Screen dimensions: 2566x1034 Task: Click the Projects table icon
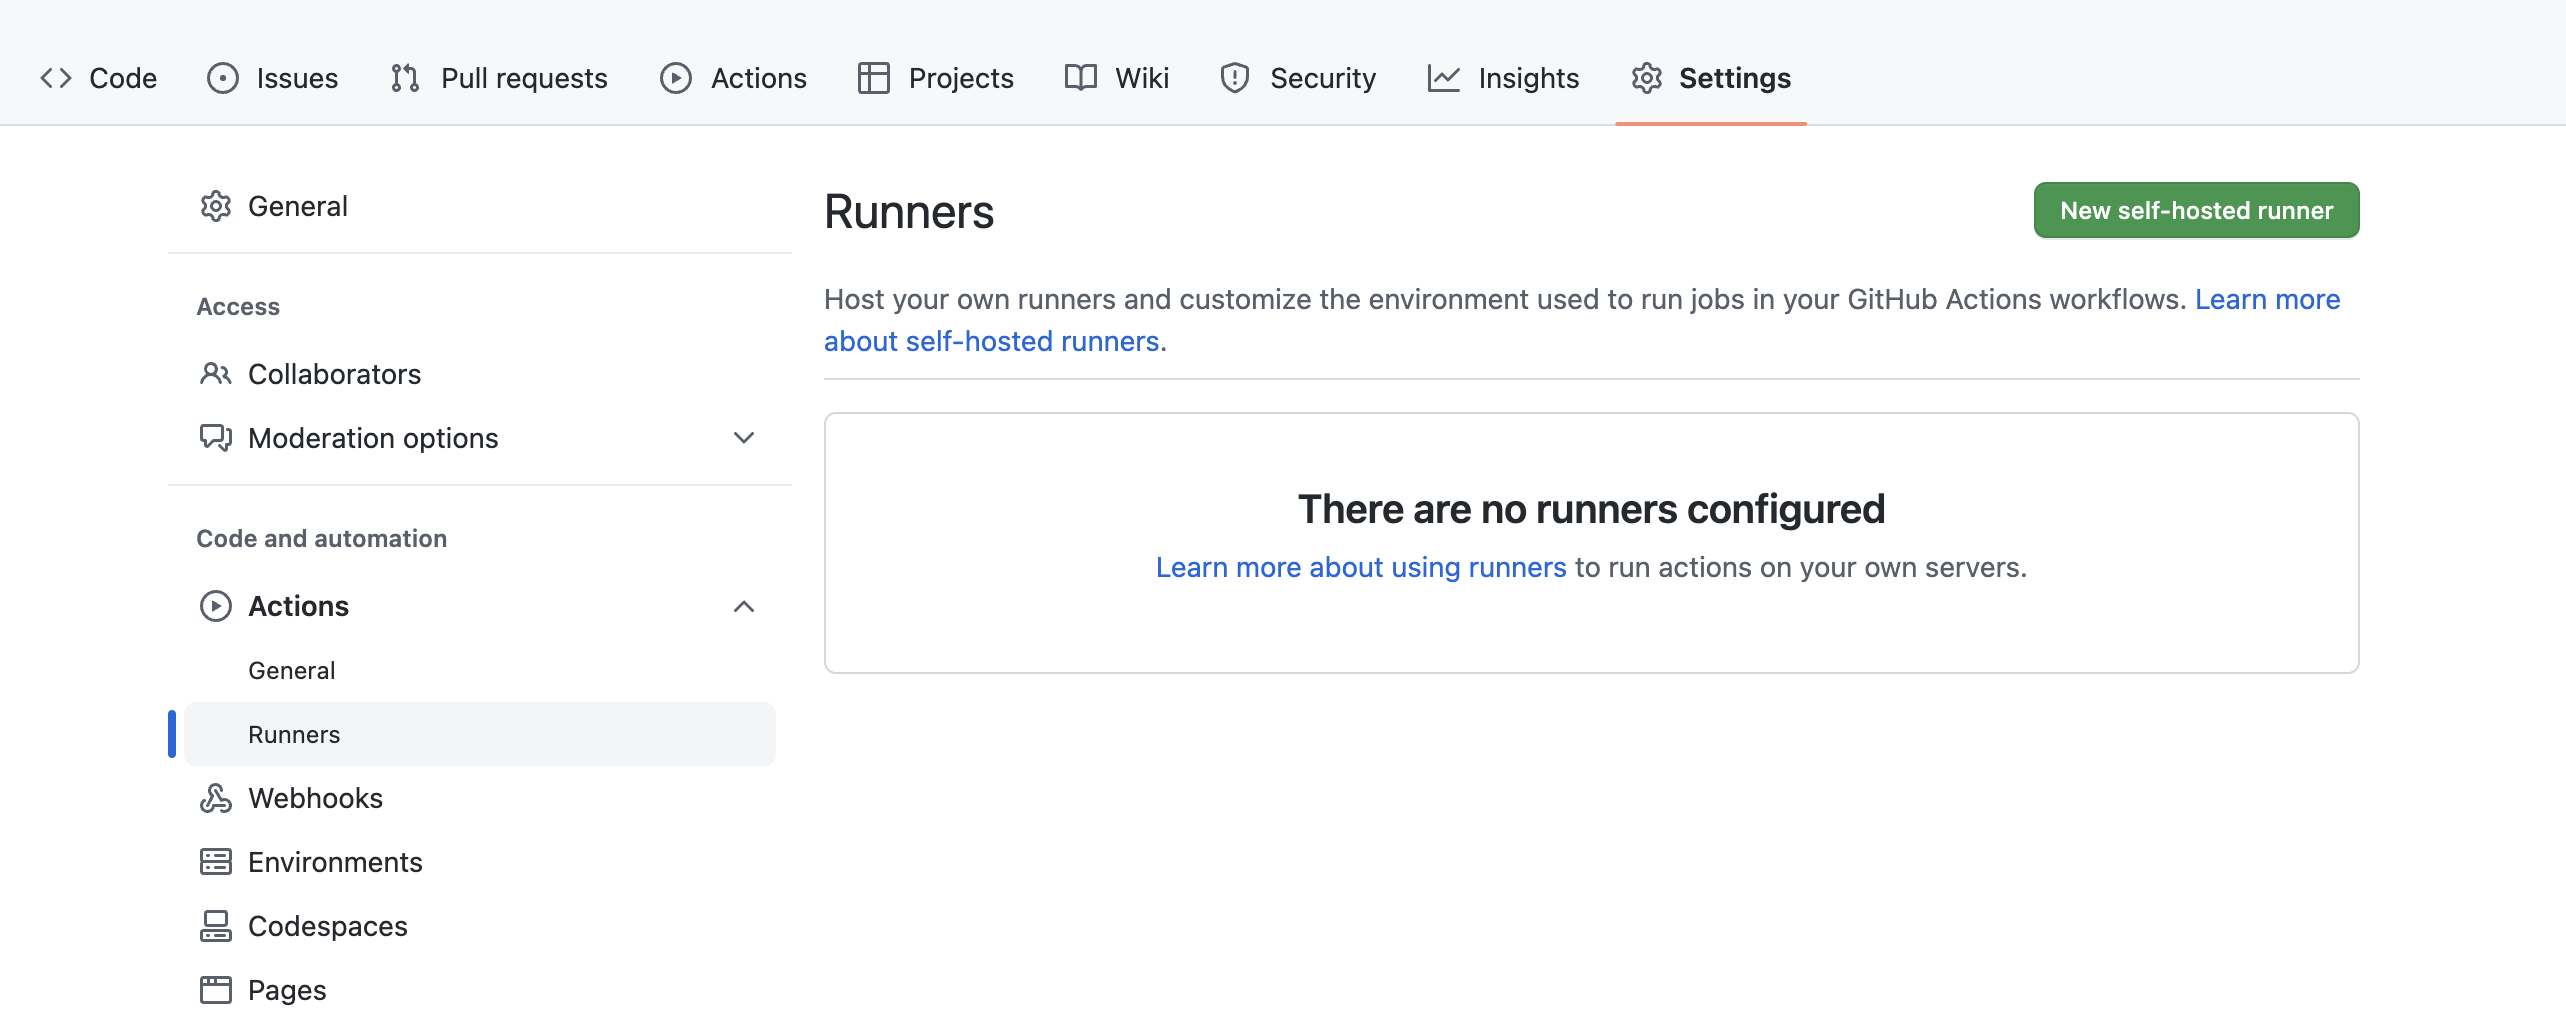(873, 78)
